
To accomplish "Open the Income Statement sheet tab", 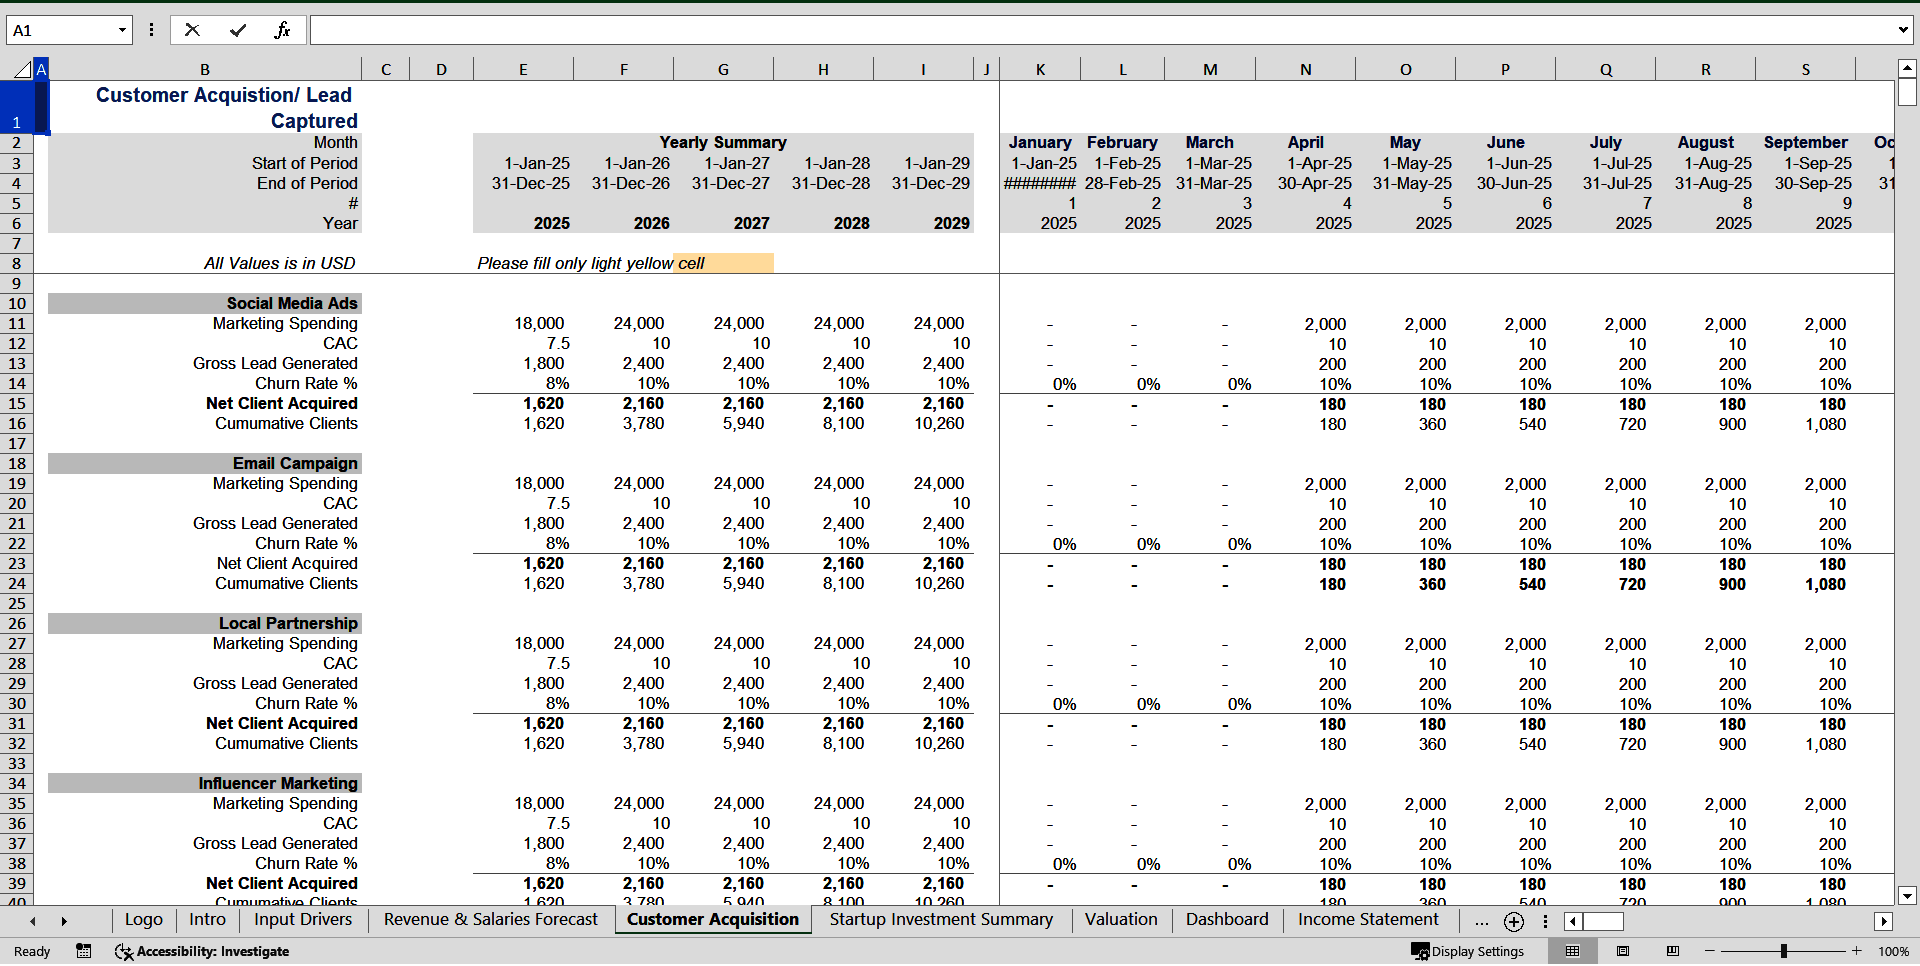I will (1368, 919).
